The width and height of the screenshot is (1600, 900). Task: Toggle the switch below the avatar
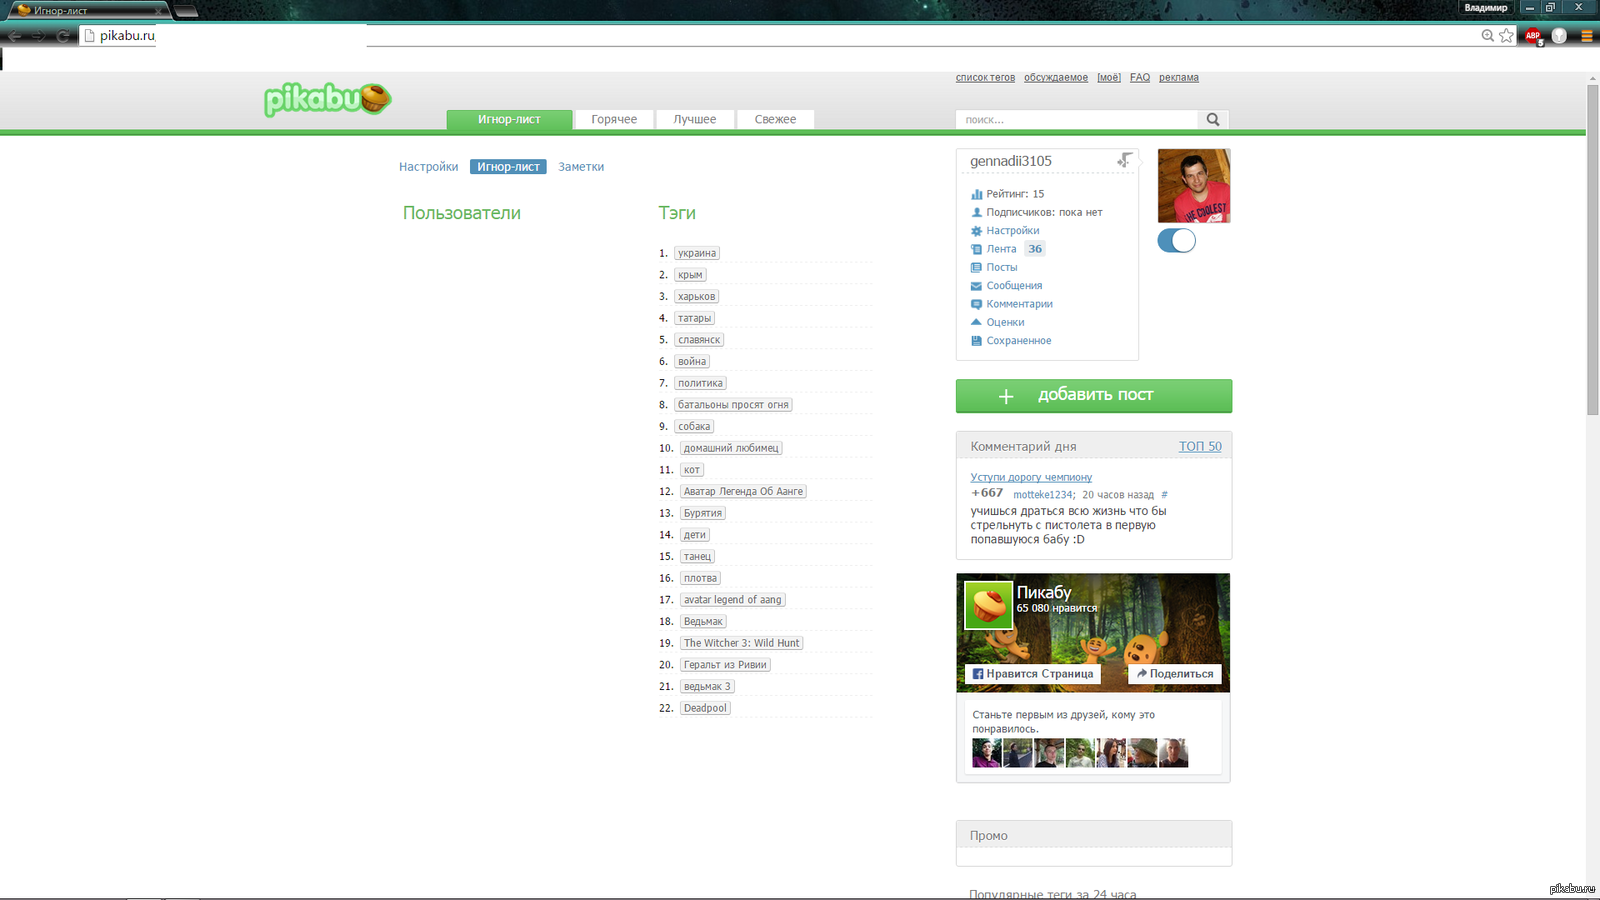pos(1176,241)
